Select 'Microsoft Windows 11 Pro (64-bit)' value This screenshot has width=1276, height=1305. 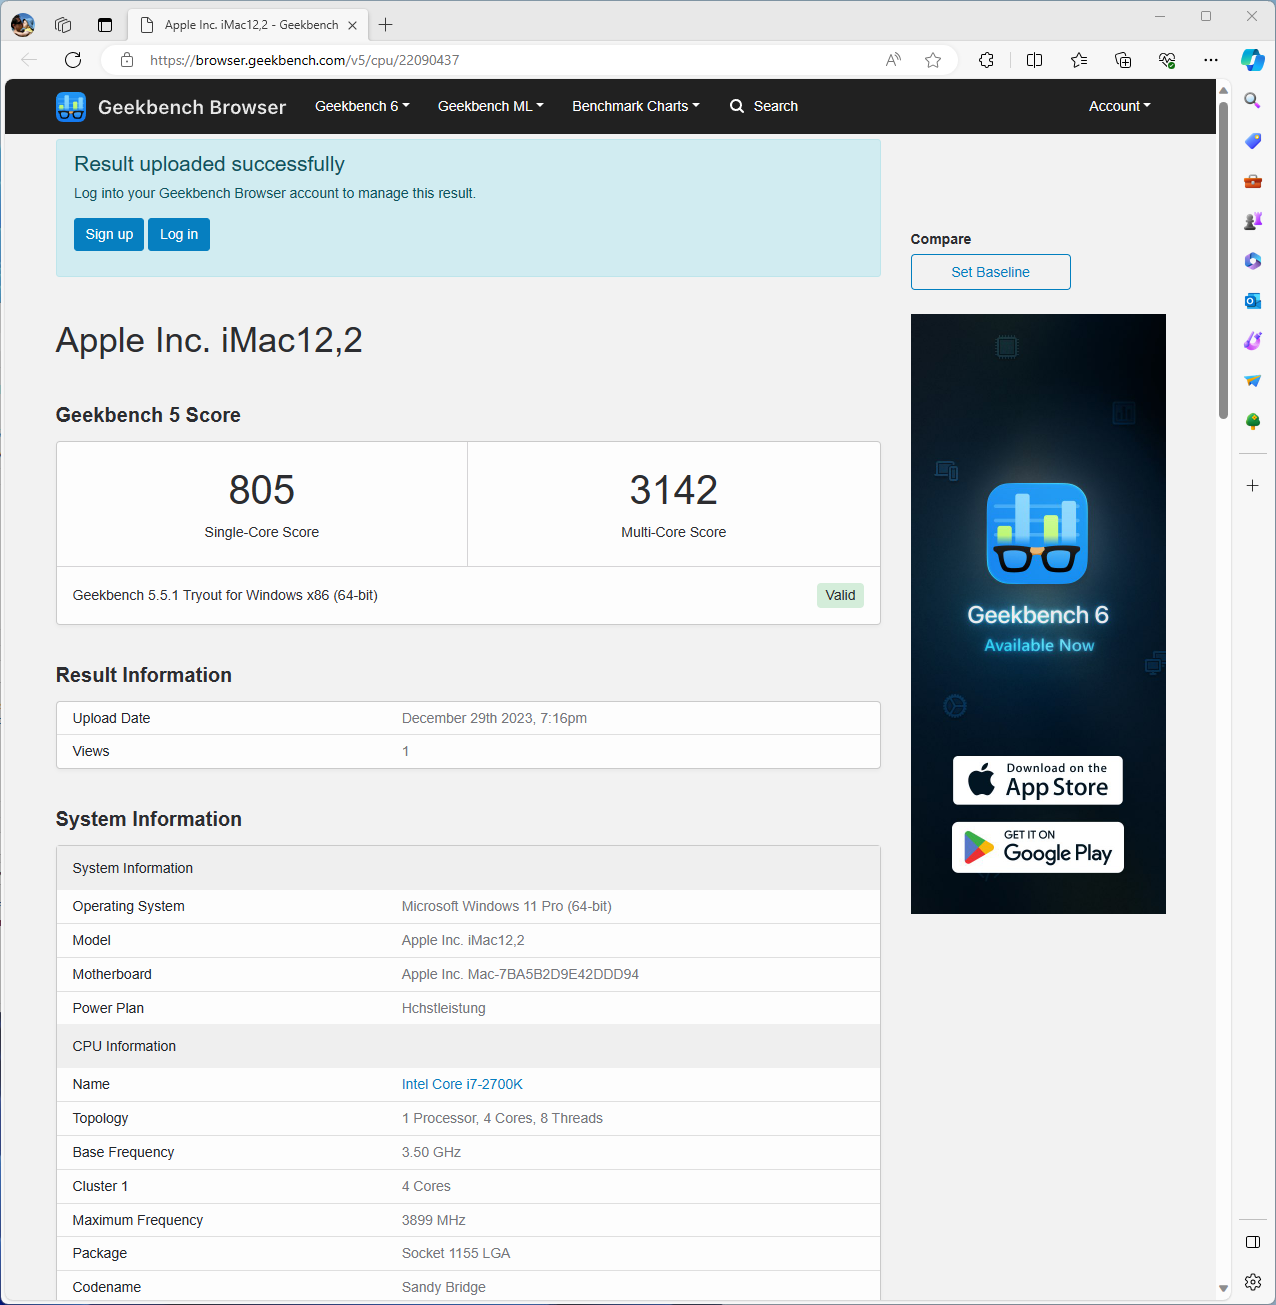[x=507, y=906]
